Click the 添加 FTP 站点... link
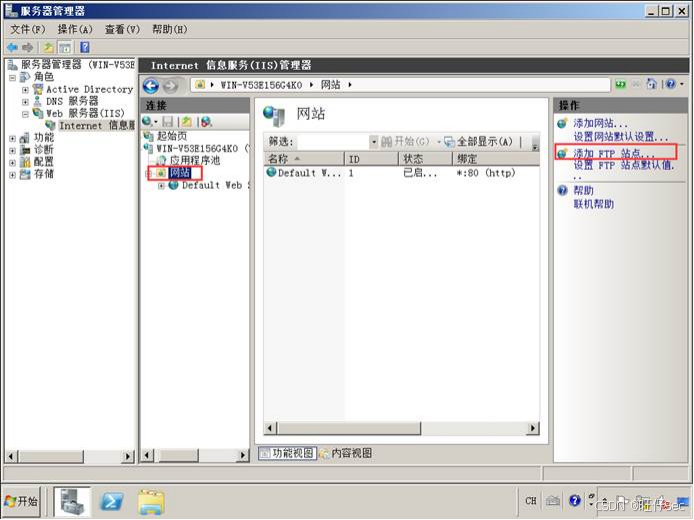Image resolution: width=694 pixels, height=520 pixels. tap(614, 154)
